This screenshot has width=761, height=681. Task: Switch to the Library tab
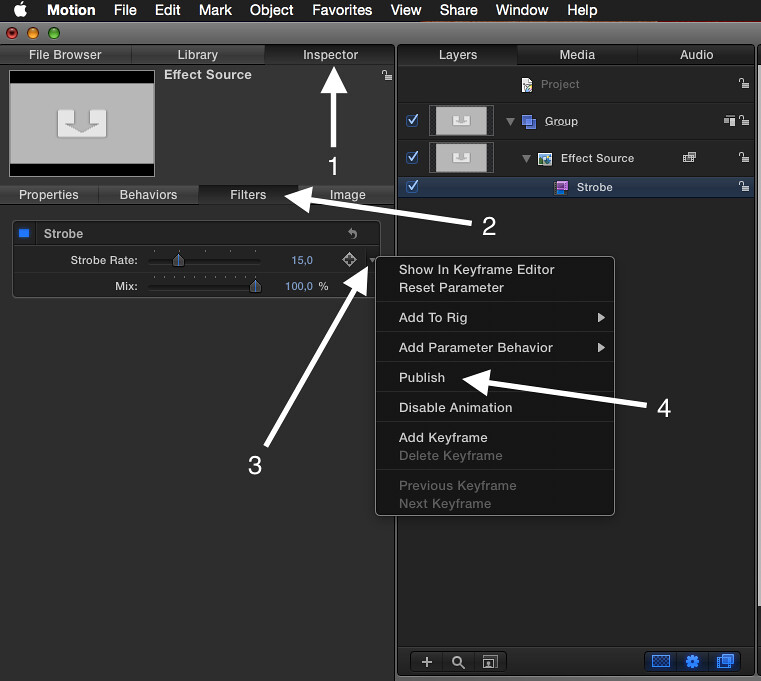(198, 55)
